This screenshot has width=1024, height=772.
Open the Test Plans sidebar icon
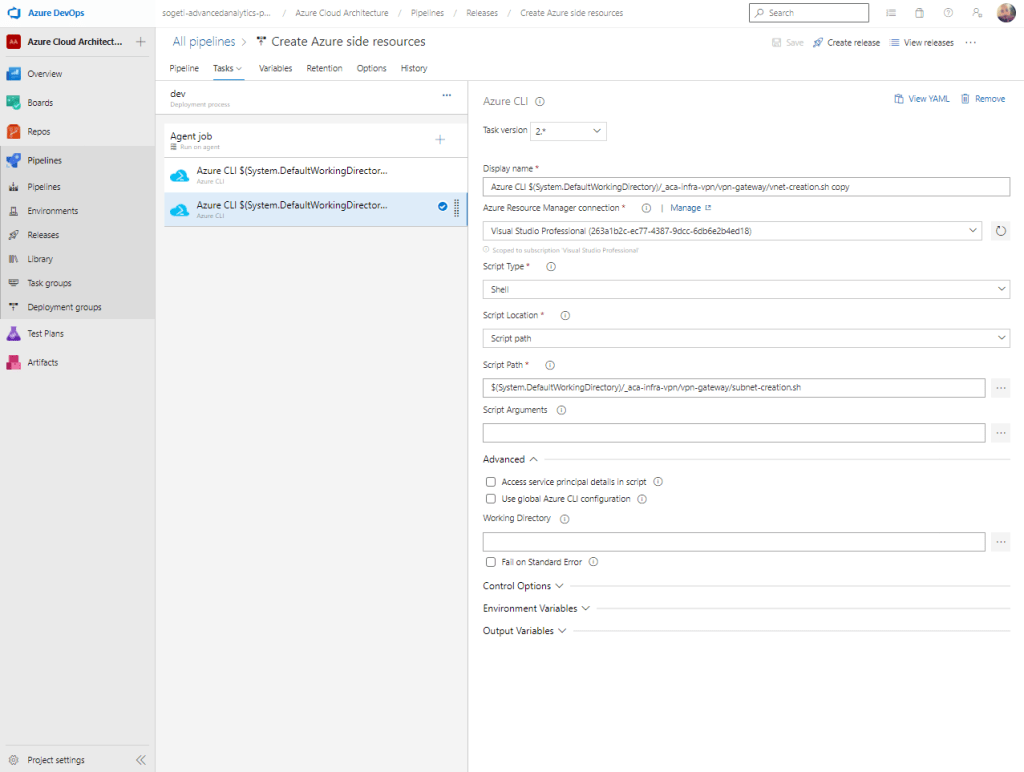click(14, 334)
